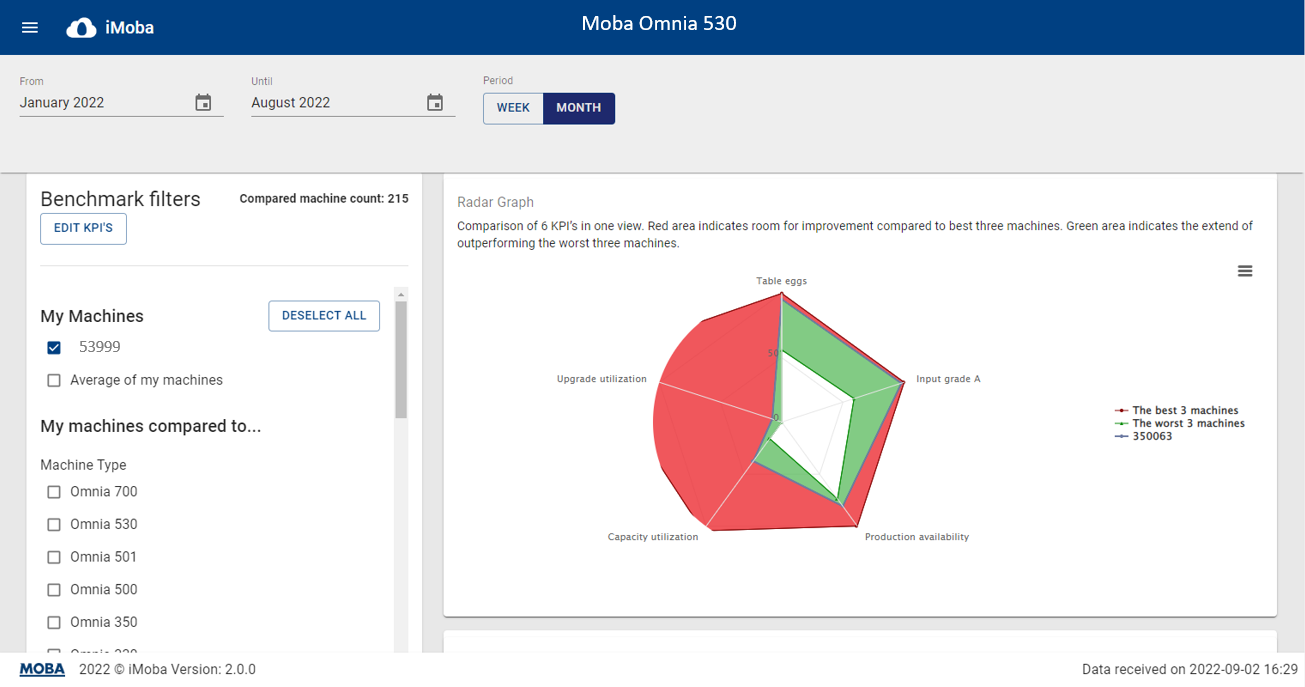The height and width of the screenshot is (687, 1305).
Task: Select the Omnia 530 checkbox
Action: 54,525
